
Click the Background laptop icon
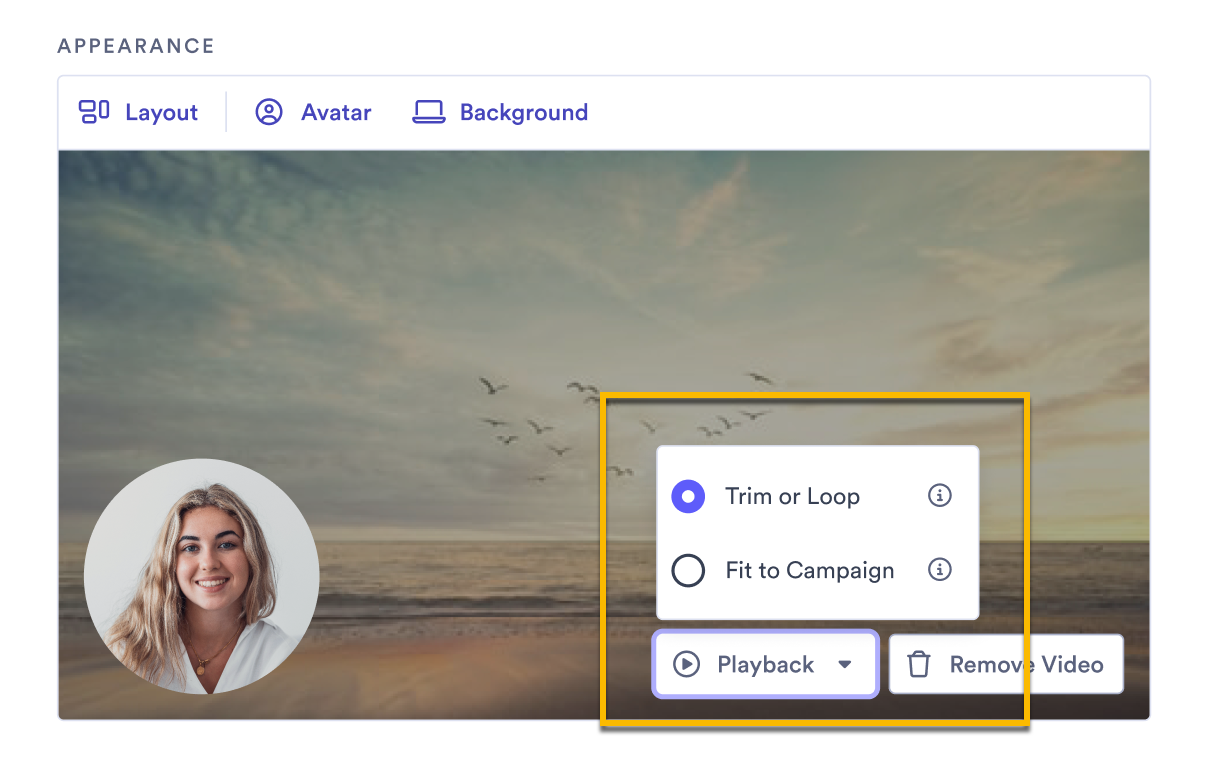[429, 112]
